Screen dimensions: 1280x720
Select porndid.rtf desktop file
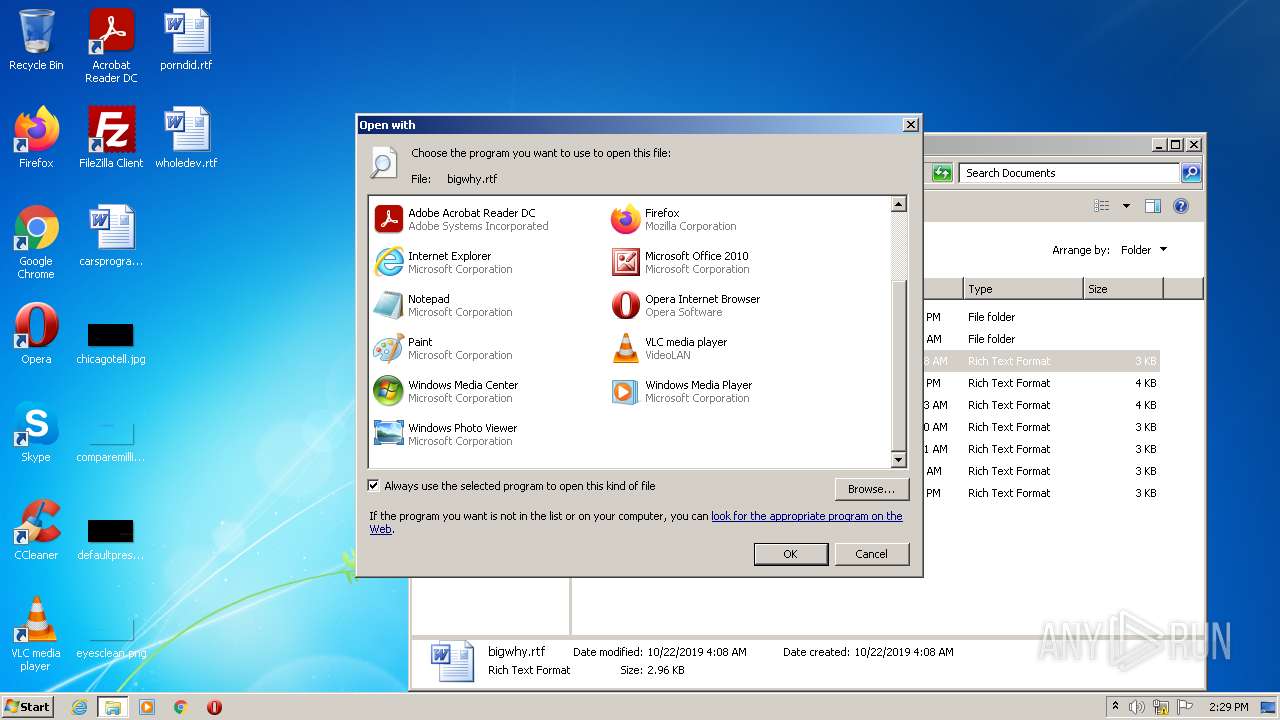186,41
